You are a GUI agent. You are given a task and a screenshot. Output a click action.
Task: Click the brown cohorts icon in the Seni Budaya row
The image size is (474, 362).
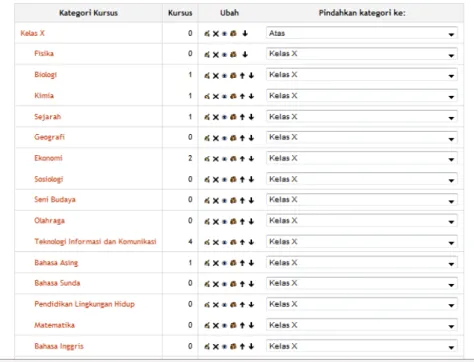pyautogui.click(x=233, y=200)
